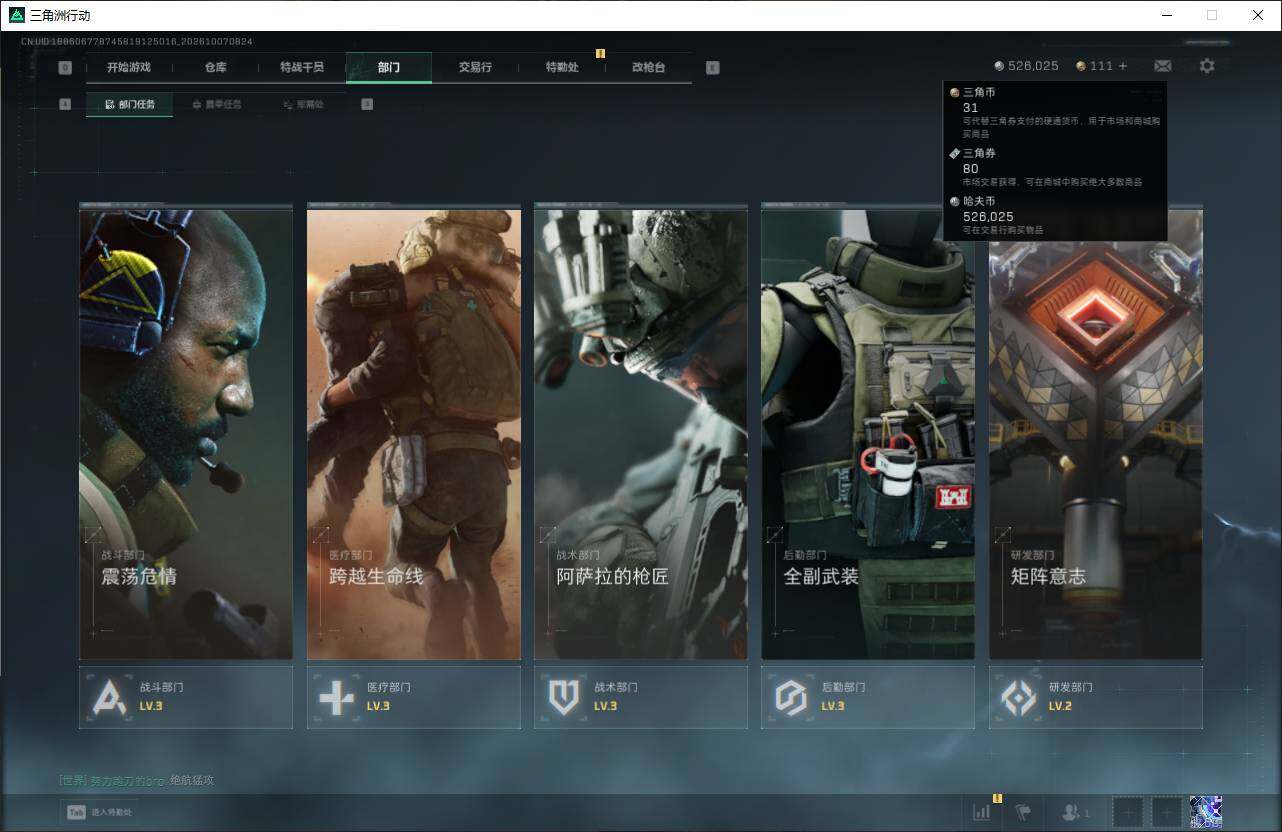The width and height of the screenshot is (1282, 832).
Task: Click the 三角币 coin icon beside 111
Action: pyautogui.click(x=1081, y=66)
